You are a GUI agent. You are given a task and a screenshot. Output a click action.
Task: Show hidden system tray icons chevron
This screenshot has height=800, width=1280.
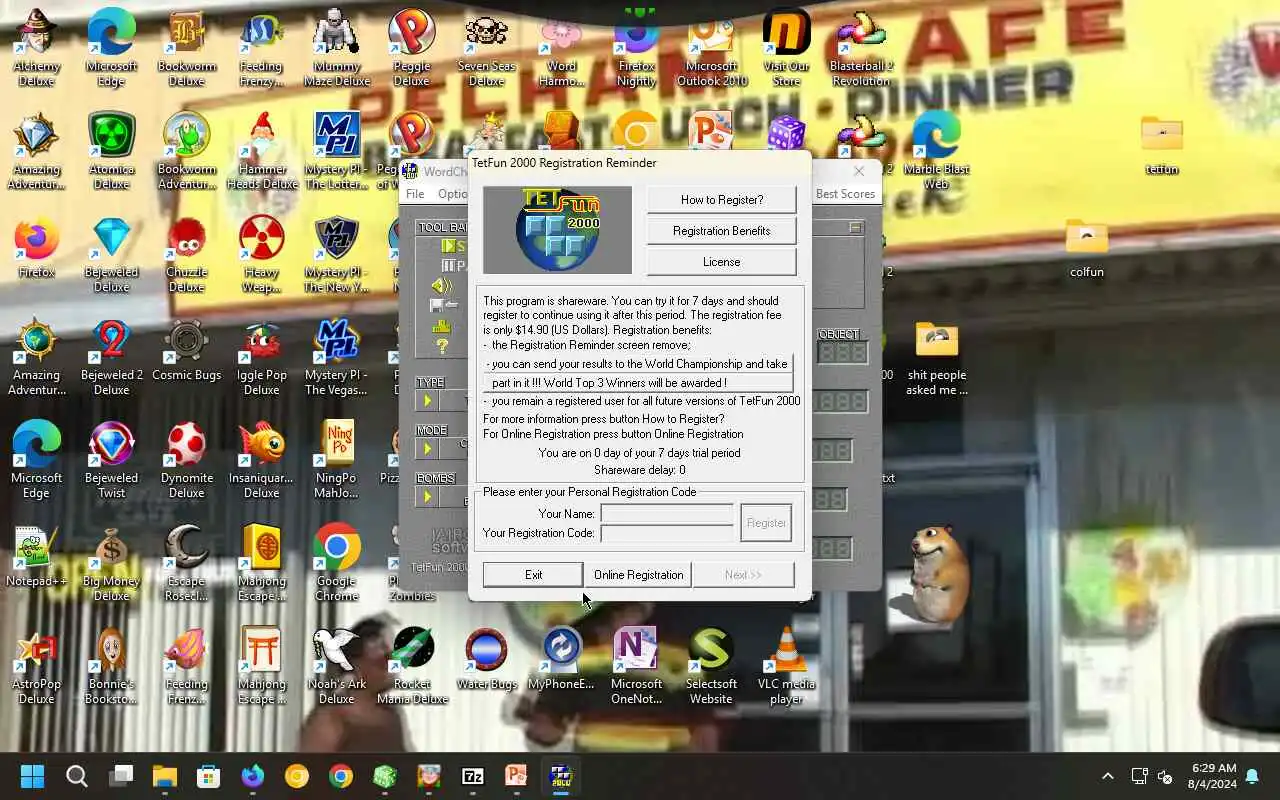1107,776
